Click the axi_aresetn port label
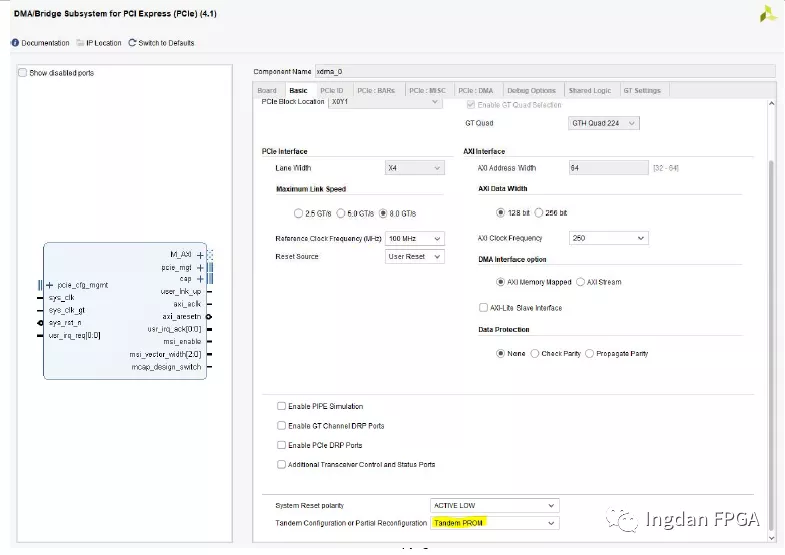The image size is (785, 555). tap(181, 317)
